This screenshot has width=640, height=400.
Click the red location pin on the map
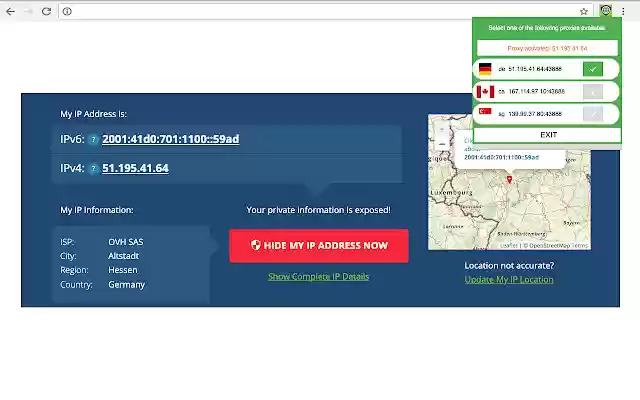(509, 179)
